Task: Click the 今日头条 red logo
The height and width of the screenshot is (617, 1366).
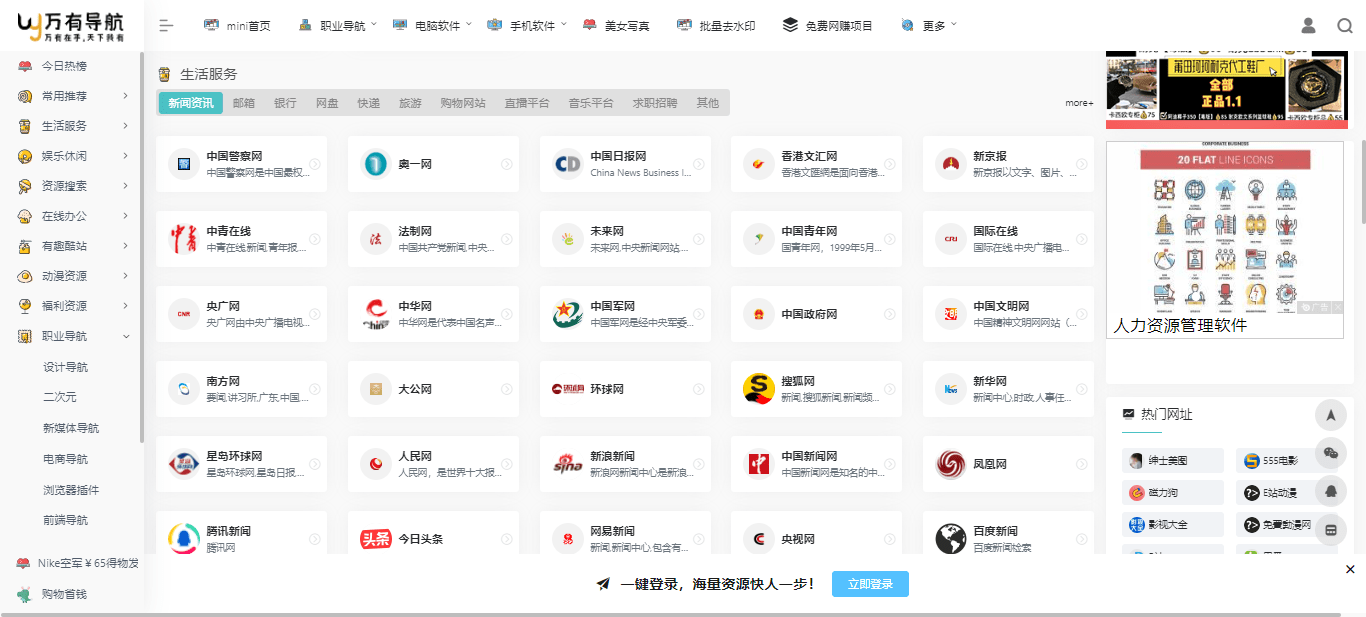Action: [375, 539]
